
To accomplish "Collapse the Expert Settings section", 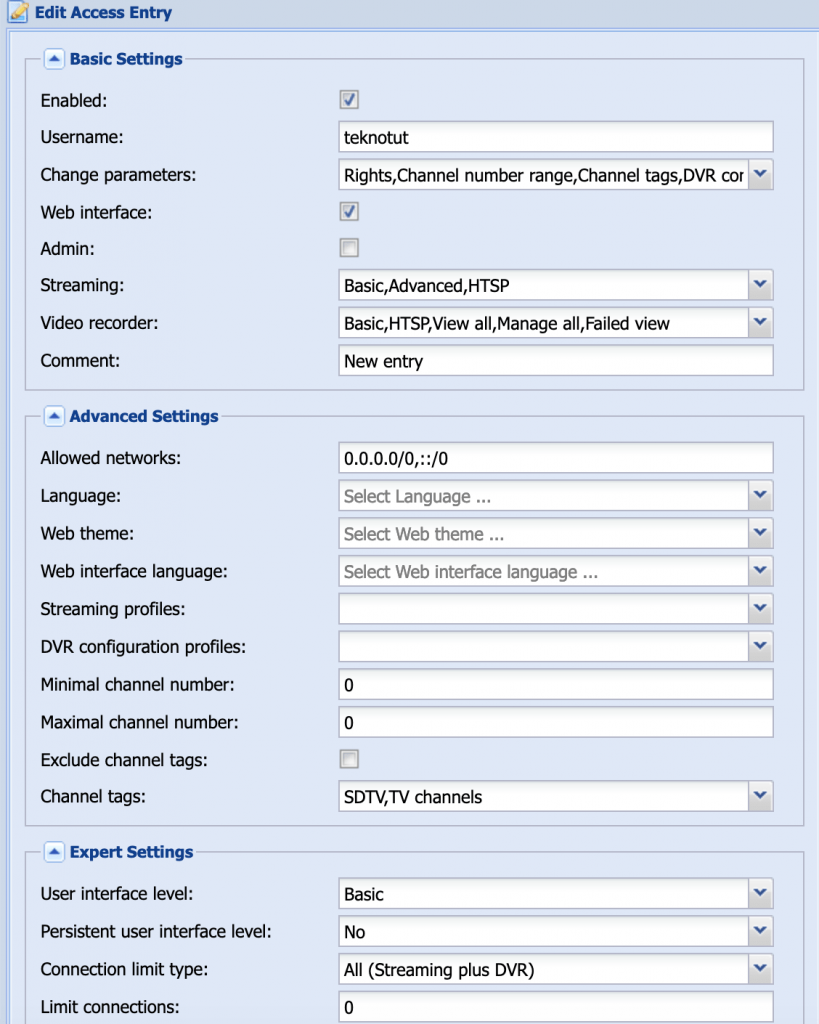I will 55,852.
